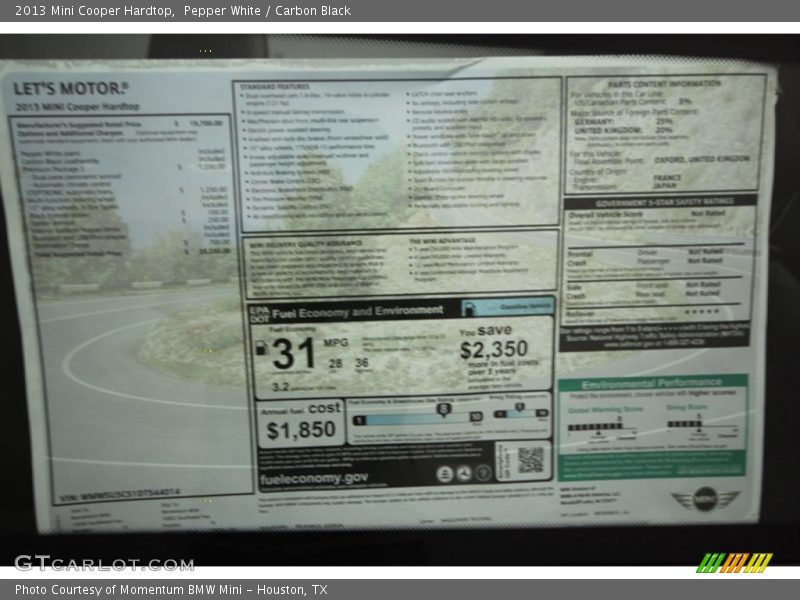Click the page title '2013 Mini Cooper Hardtop'
800x600 pixels.
pos(95,11)
